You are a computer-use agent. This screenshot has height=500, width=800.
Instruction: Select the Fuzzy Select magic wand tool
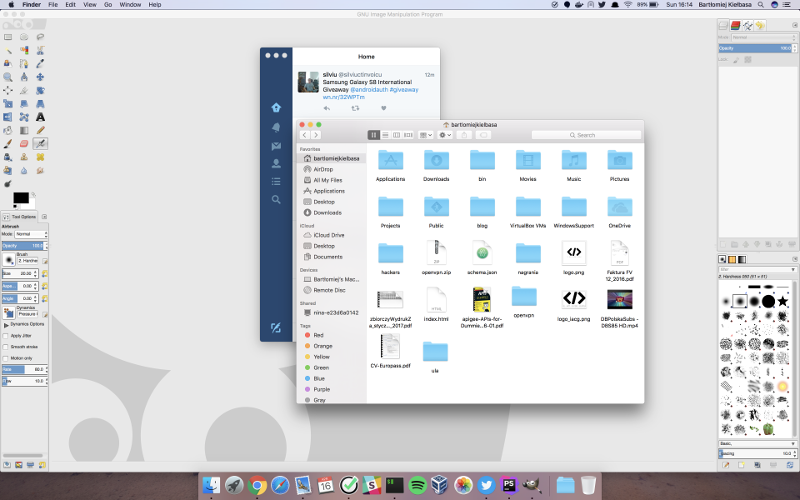(x=8, y=50)
